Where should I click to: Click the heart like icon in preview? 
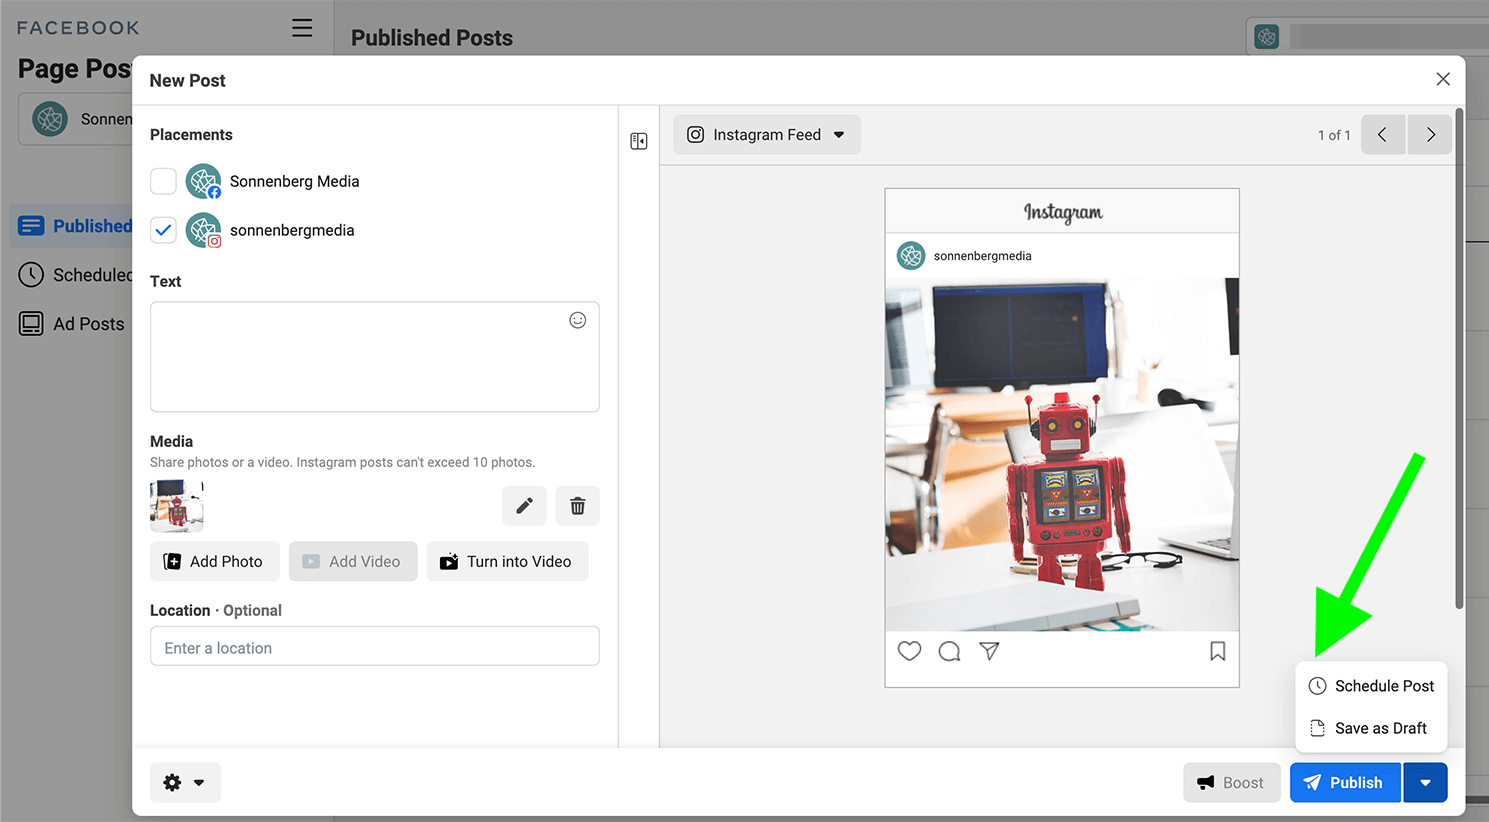pyautogui.click(x=909, y=651)
